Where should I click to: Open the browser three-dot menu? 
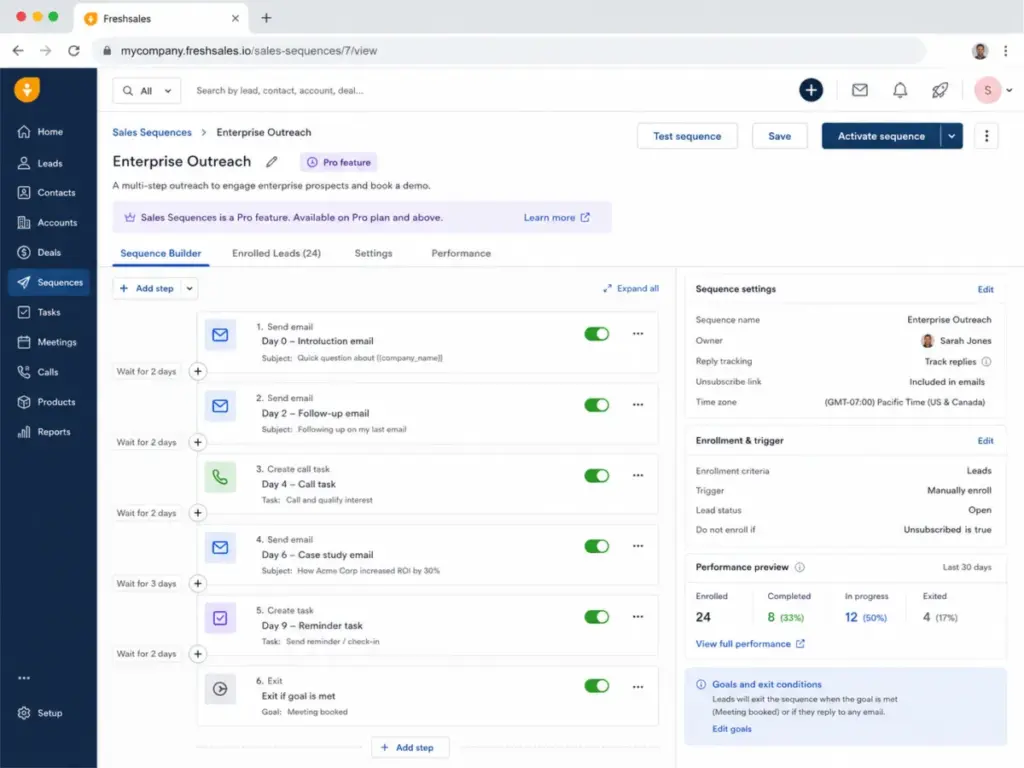pyautogui.click(x=1006, y=51)
